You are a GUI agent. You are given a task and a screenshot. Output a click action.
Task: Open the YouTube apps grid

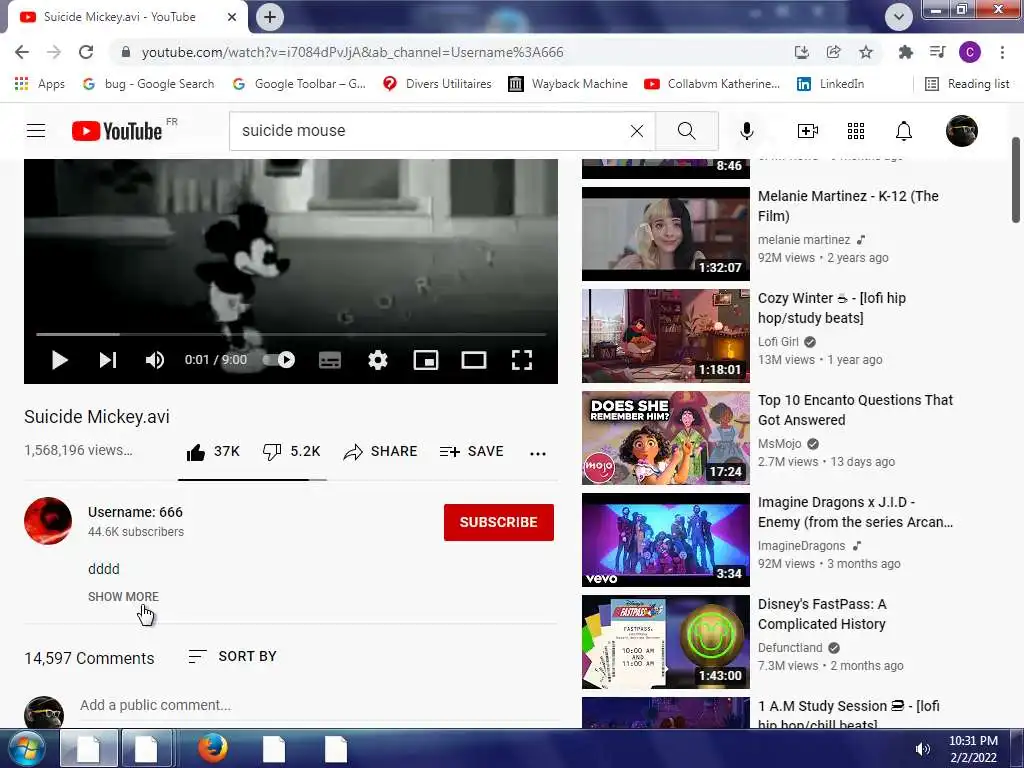tap(856, 131)
